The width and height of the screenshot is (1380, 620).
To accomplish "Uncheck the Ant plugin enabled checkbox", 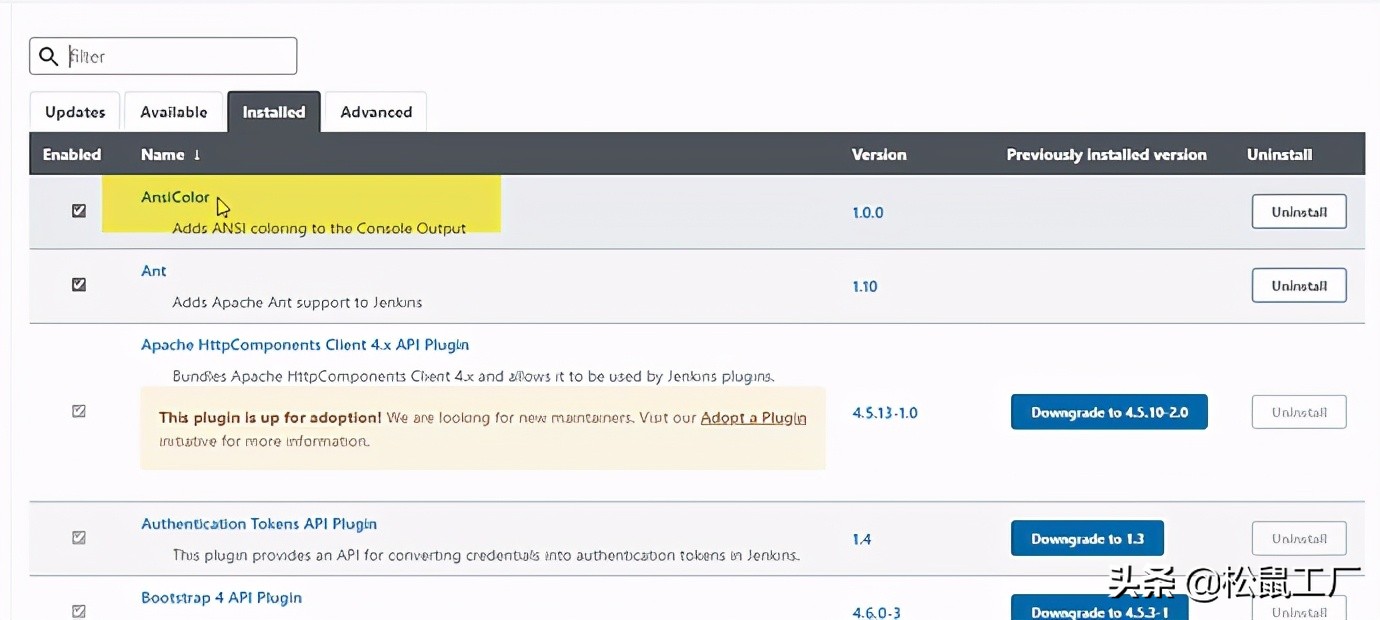I will [78, 284].
